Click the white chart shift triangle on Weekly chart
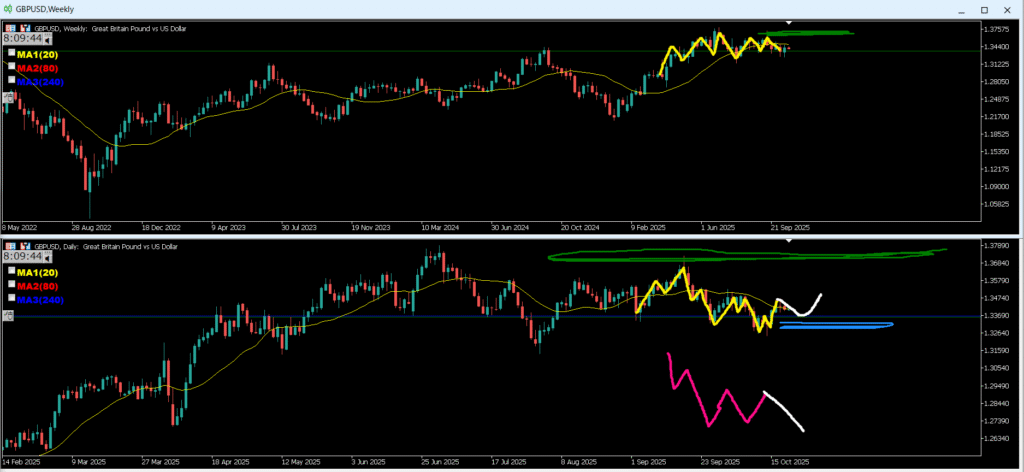Screen dimensions: 1024x472 click(x=788, y=21)
